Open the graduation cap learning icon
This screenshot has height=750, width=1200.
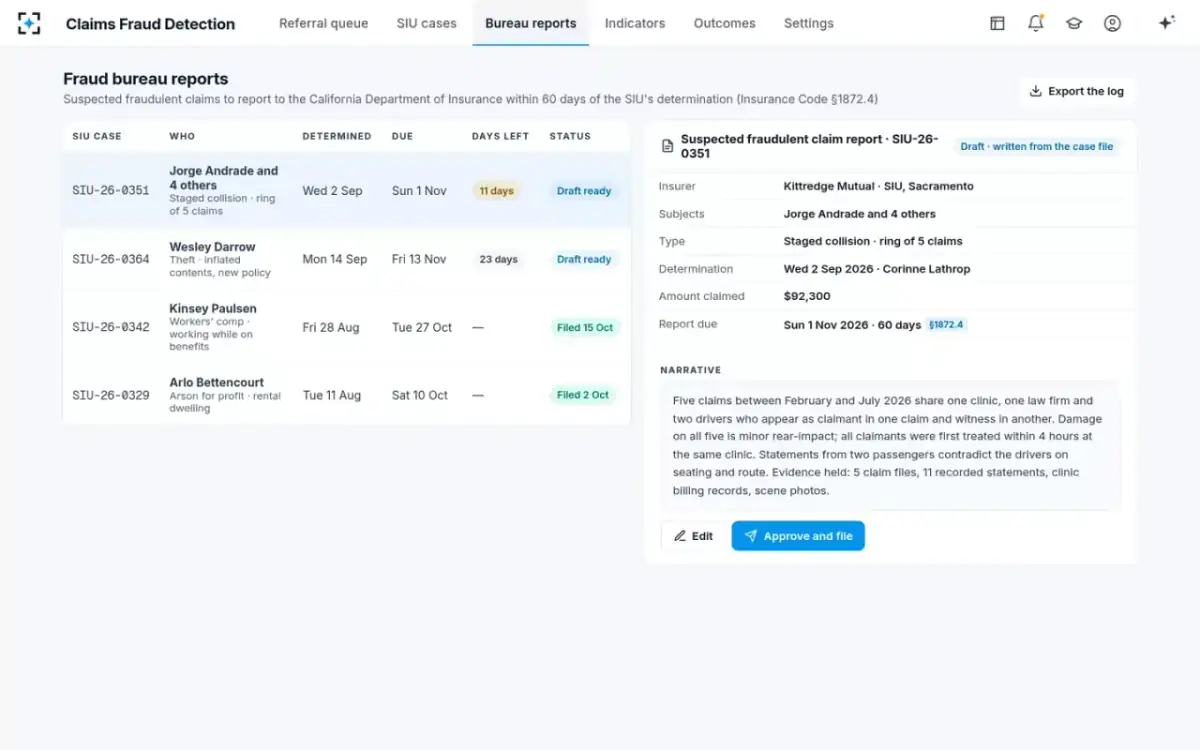point(1074,23)
